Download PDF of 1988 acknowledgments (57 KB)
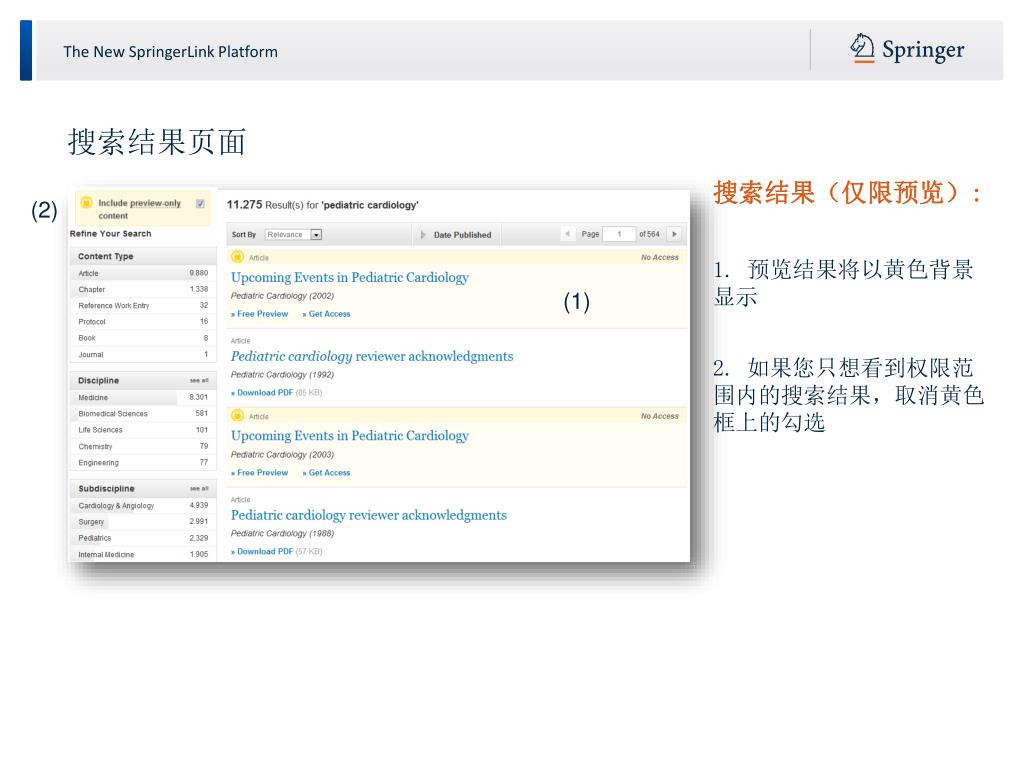Screen dimensions: 1024x768 click(x=262, y=551)
